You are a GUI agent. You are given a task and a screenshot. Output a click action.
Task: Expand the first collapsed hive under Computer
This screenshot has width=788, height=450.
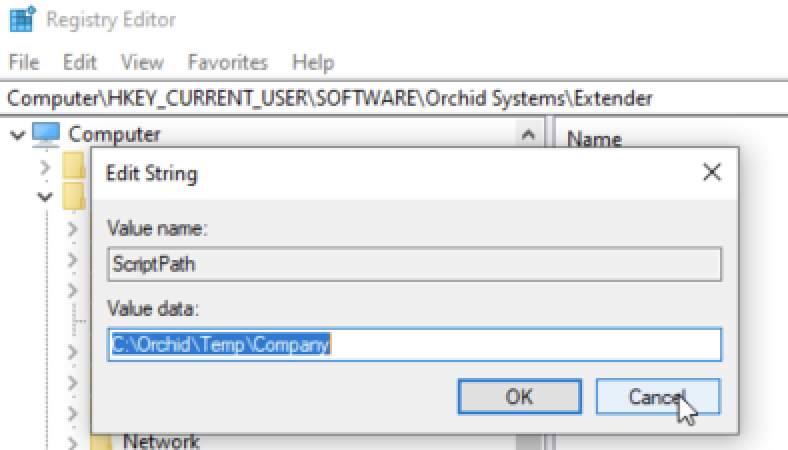(x=45, y=165)
